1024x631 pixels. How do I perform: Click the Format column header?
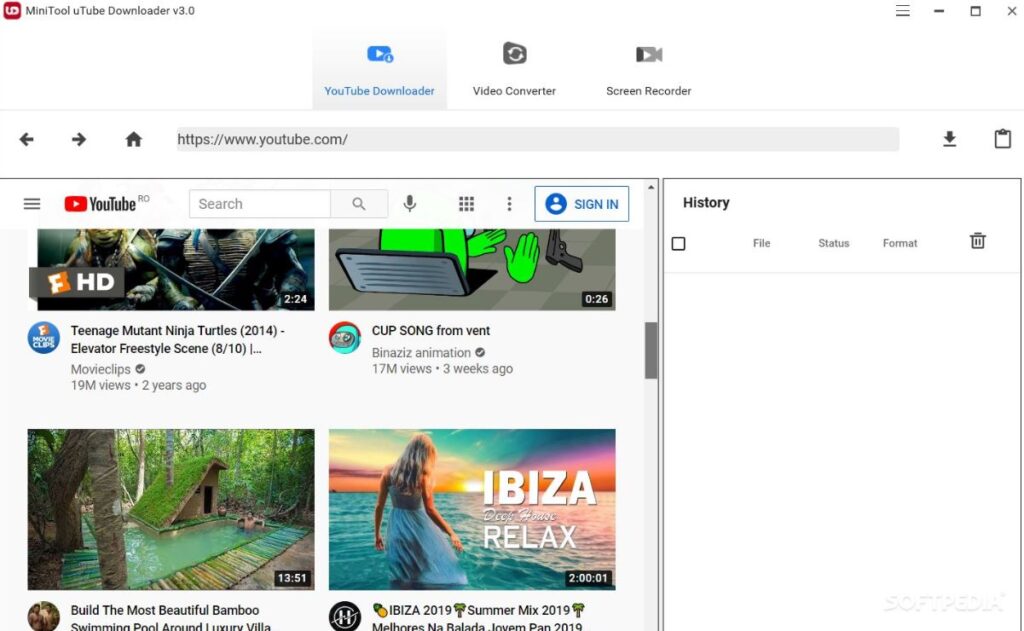click(899, 243)
